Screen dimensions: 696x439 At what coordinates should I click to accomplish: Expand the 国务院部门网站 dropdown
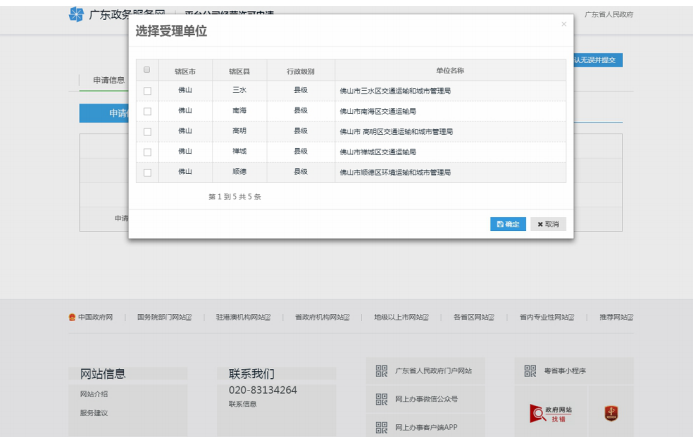pos(164,317)
